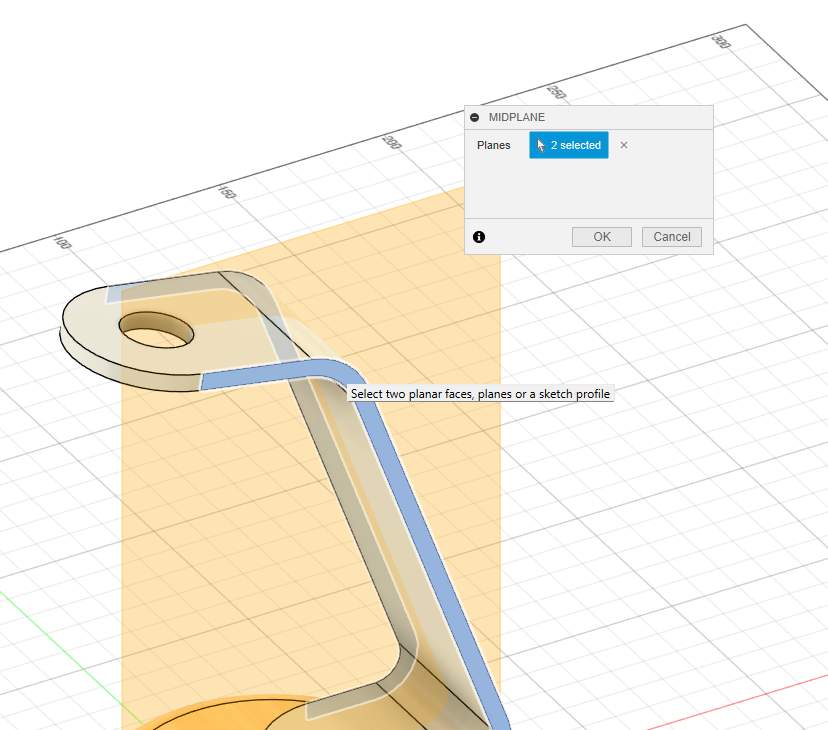Viewport: 828px width, 730px height.
Task: Confirm the midplane with OK
Action: click(601, 237)
